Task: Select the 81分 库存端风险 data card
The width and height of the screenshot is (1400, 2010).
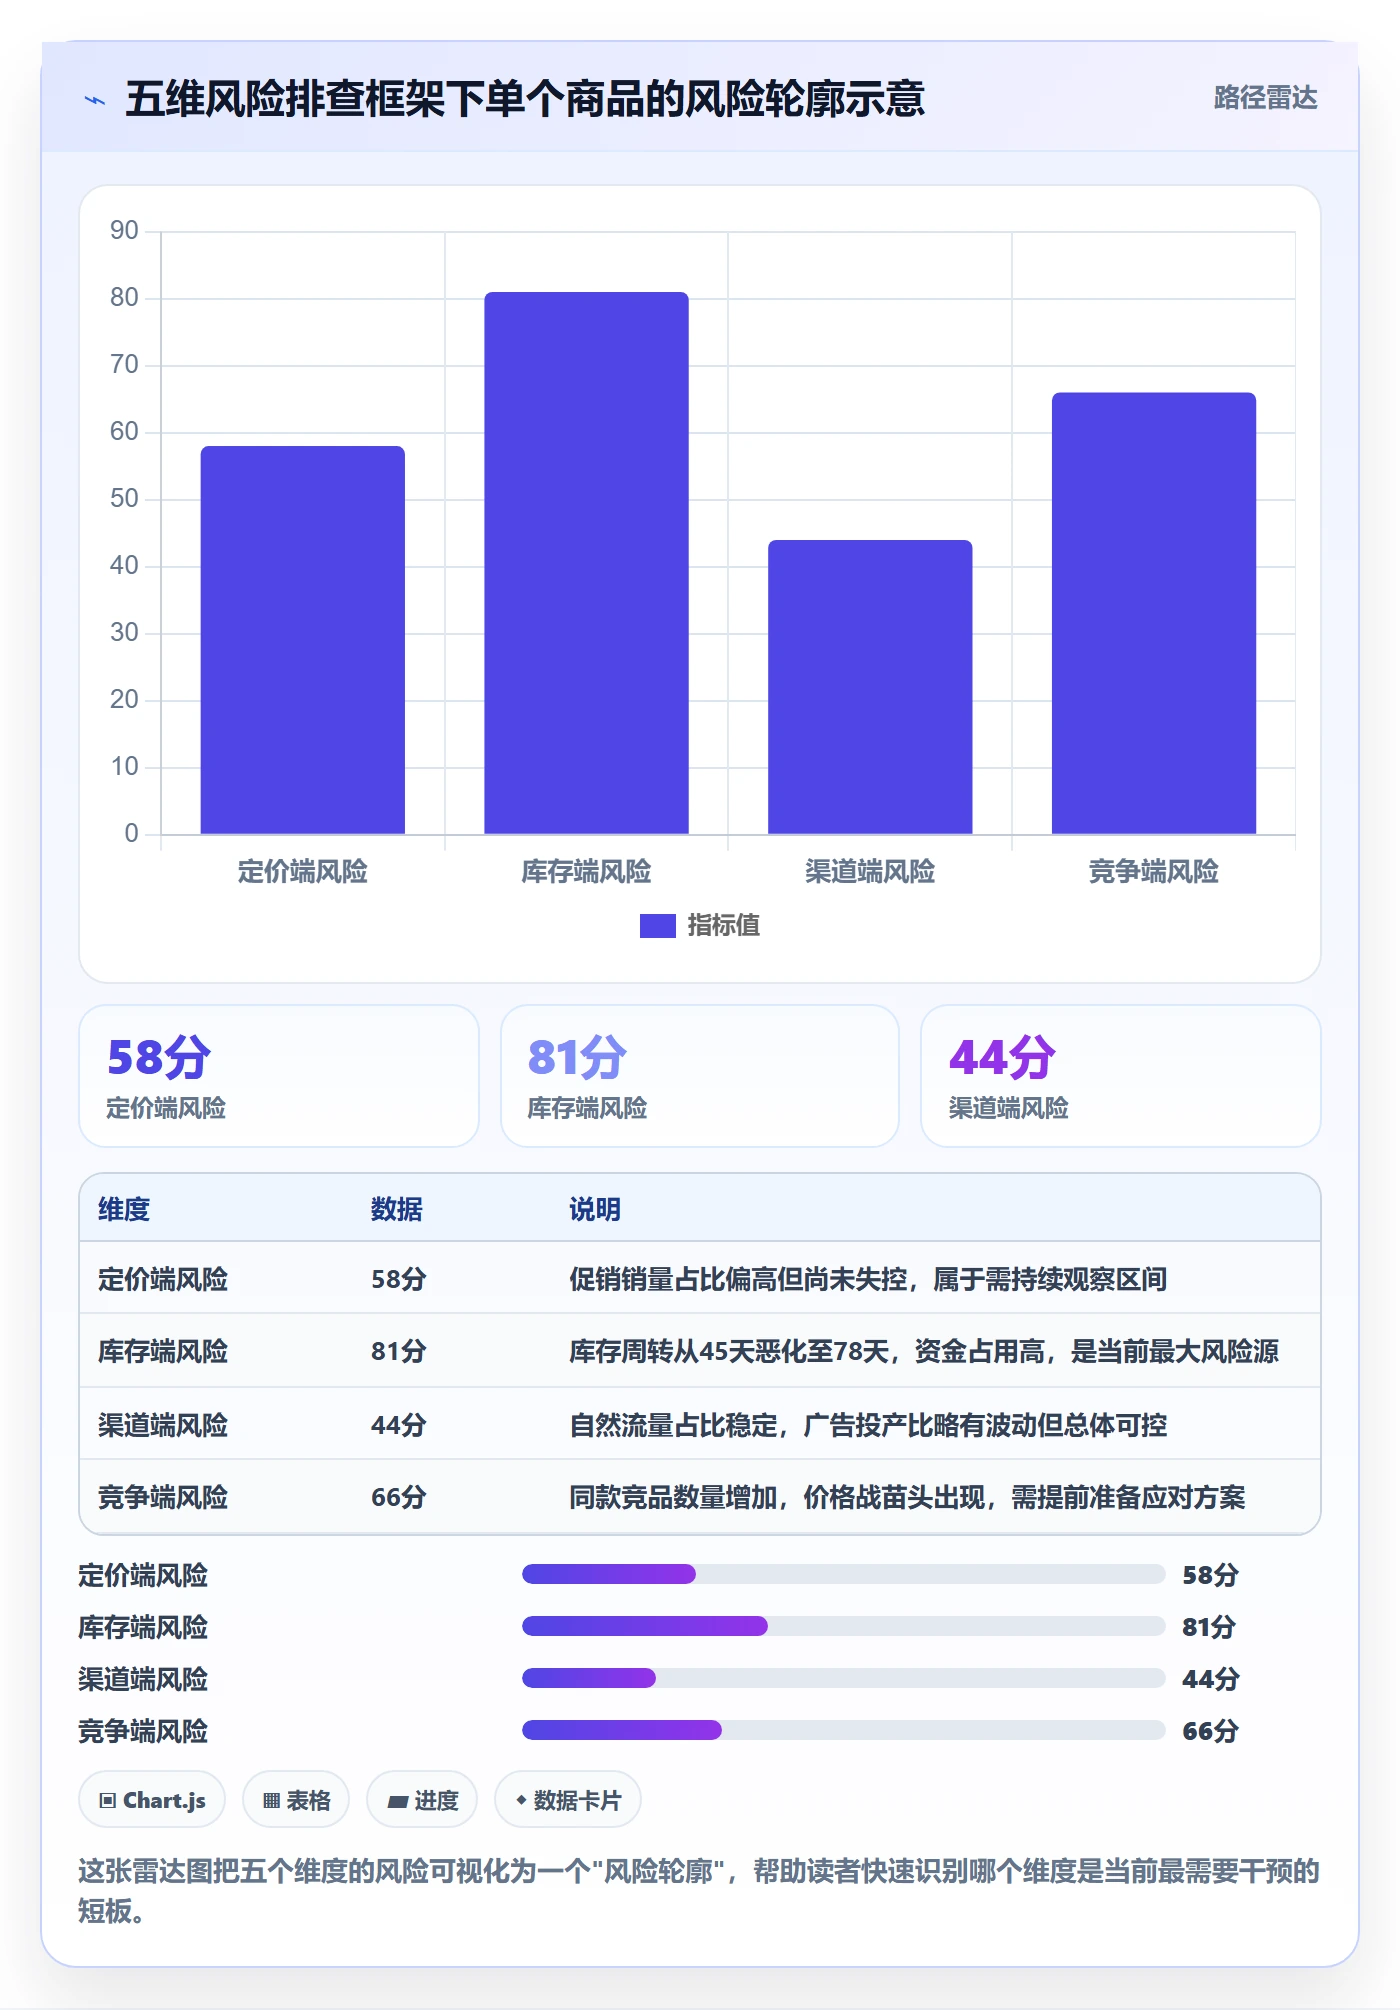Action: click(700, 1076)
